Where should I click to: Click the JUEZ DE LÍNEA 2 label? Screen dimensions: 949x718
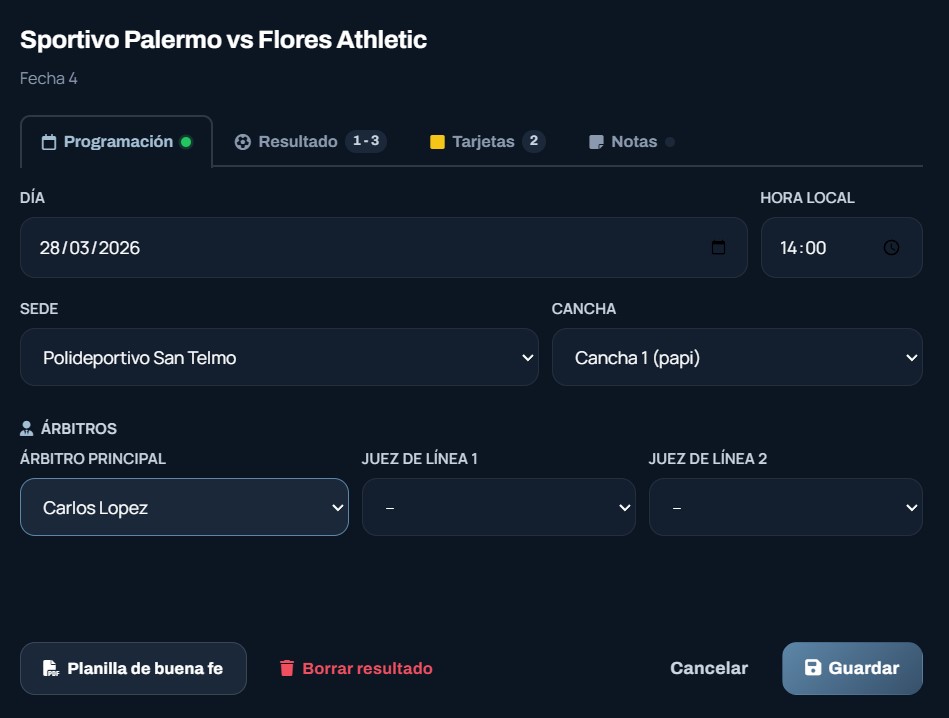tap(708, 458)
